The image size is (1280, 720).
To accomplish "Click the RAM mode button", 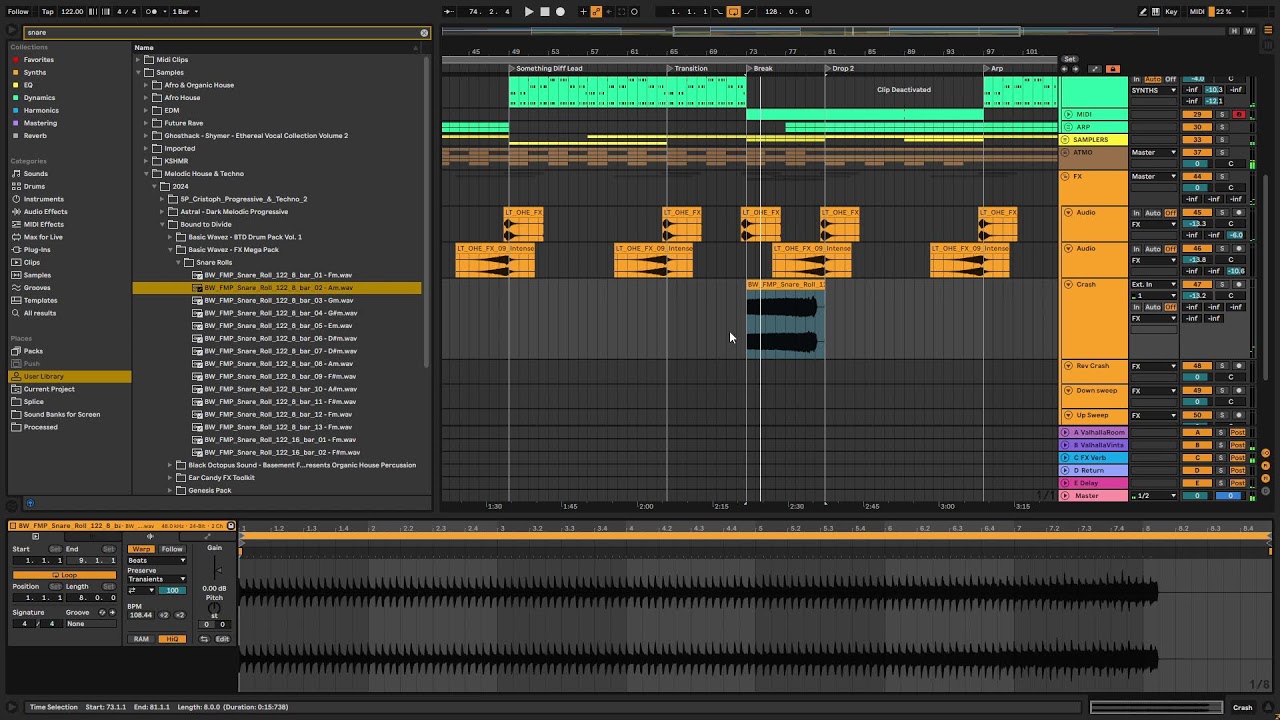I will coord(141,639).
